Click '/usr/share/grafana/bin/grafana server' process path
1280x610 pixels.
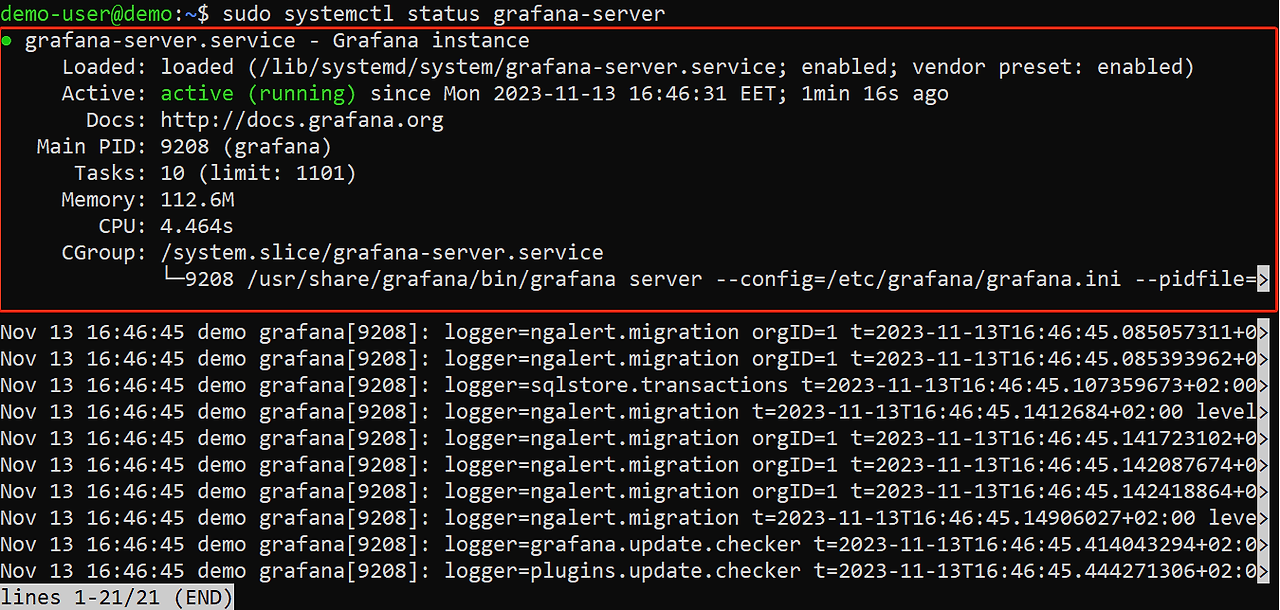473,279
